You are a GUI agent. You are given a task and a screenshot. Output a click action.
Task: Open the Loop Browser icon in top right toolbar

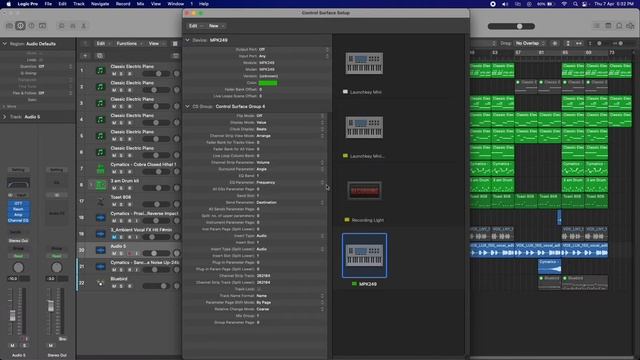619,26
